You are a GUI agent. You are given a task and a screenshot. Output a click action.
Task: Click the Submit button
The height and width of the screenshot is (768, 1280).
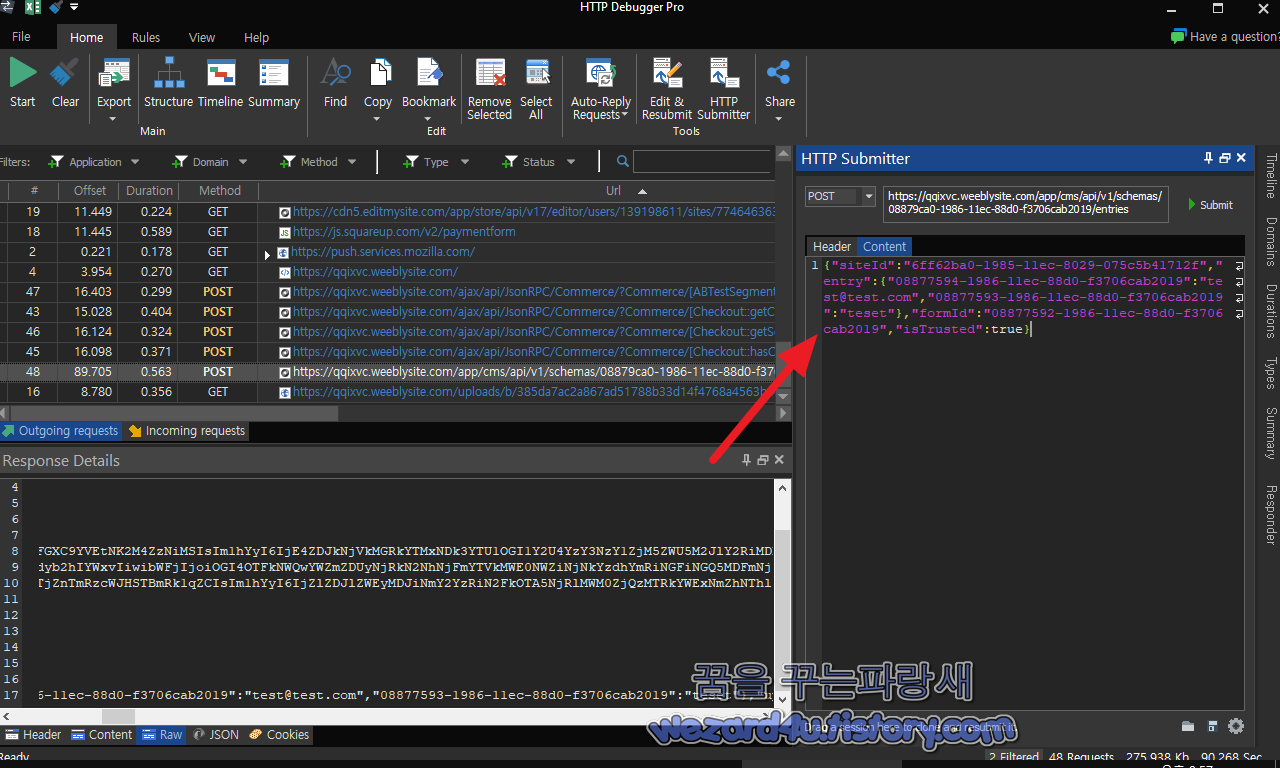coord(1210,204)
